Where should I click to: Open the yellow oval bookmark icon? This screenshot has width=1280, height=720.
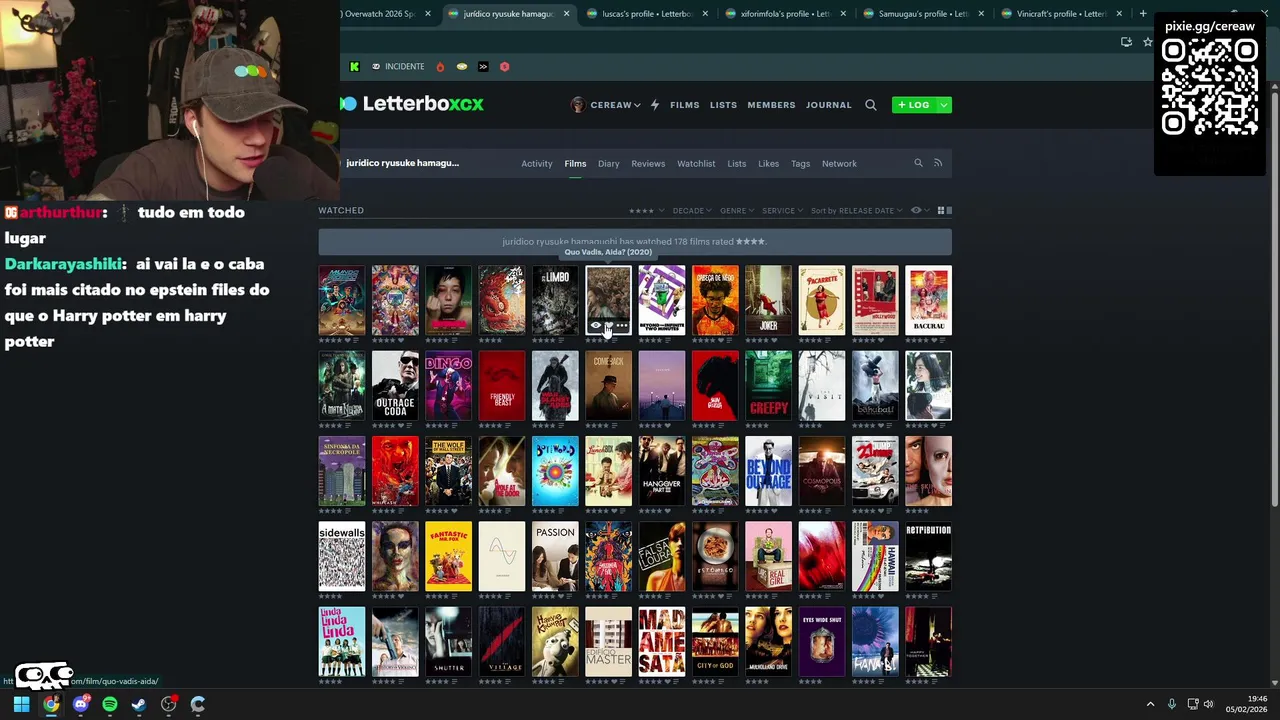(461, 66)
